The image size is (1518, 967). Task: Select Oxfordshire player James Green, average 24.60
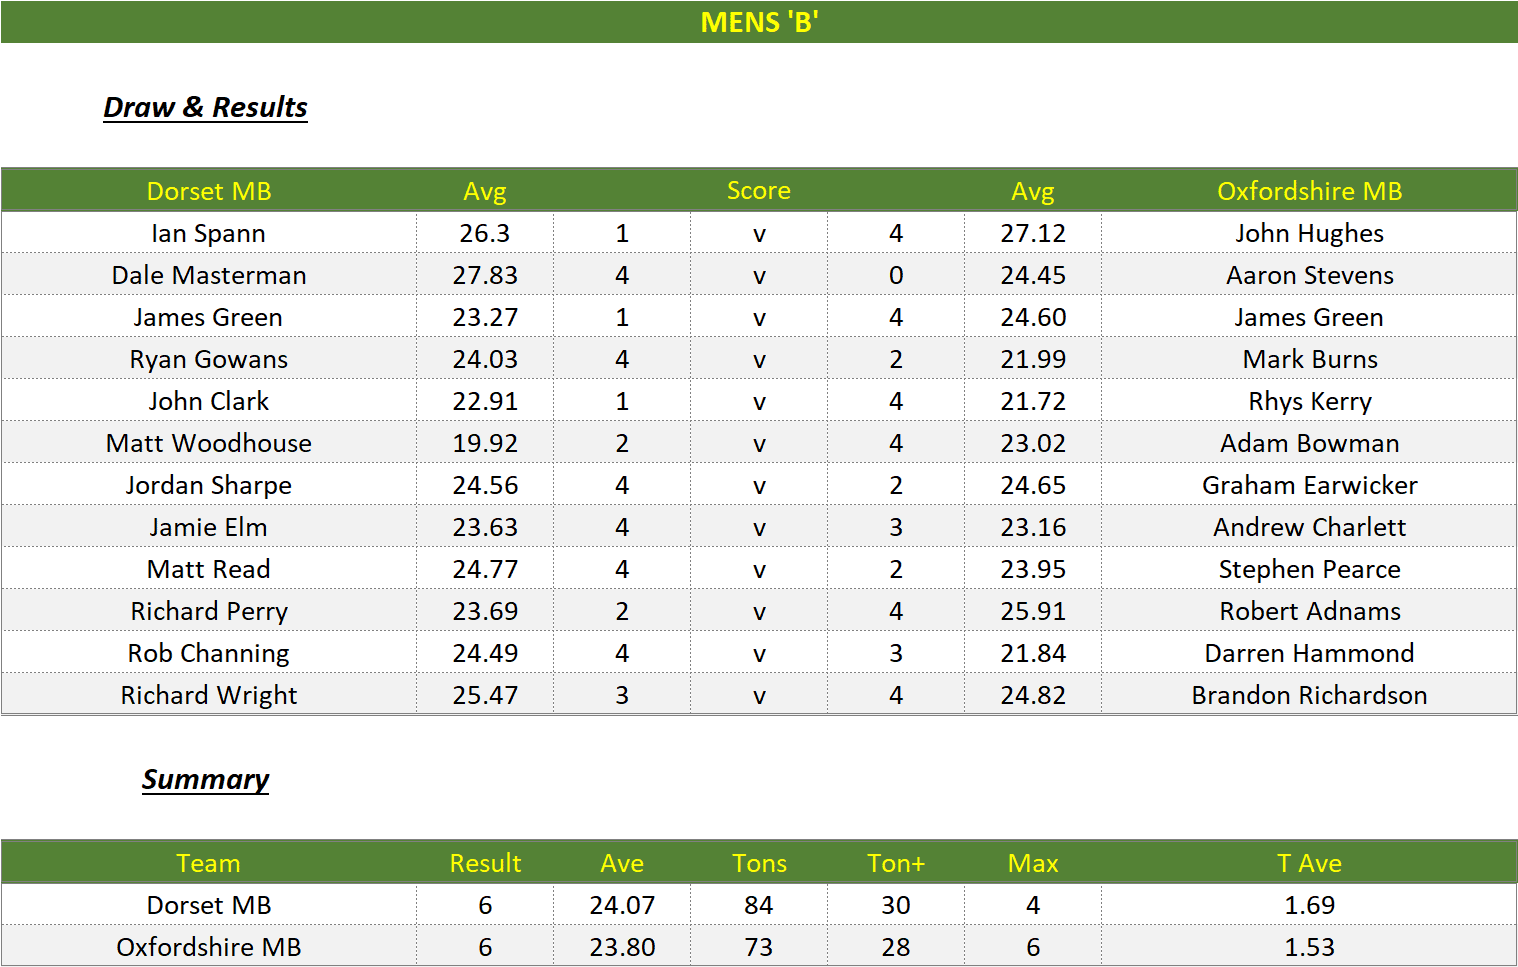1309,317
